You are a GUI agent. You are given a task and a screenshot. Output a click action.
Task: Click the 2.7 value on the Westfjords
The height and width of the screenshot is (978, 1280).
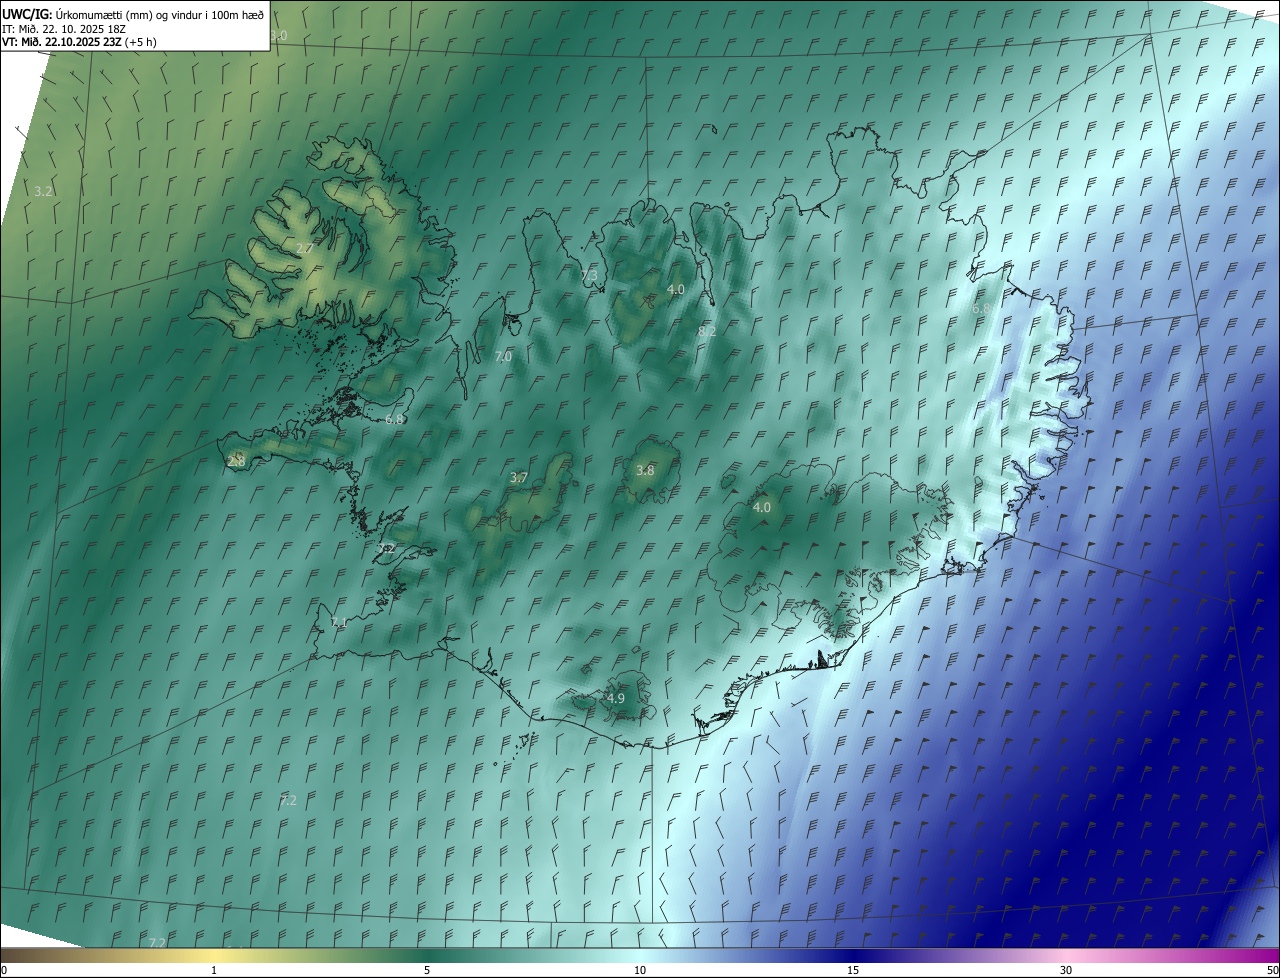tap(305, 248)
